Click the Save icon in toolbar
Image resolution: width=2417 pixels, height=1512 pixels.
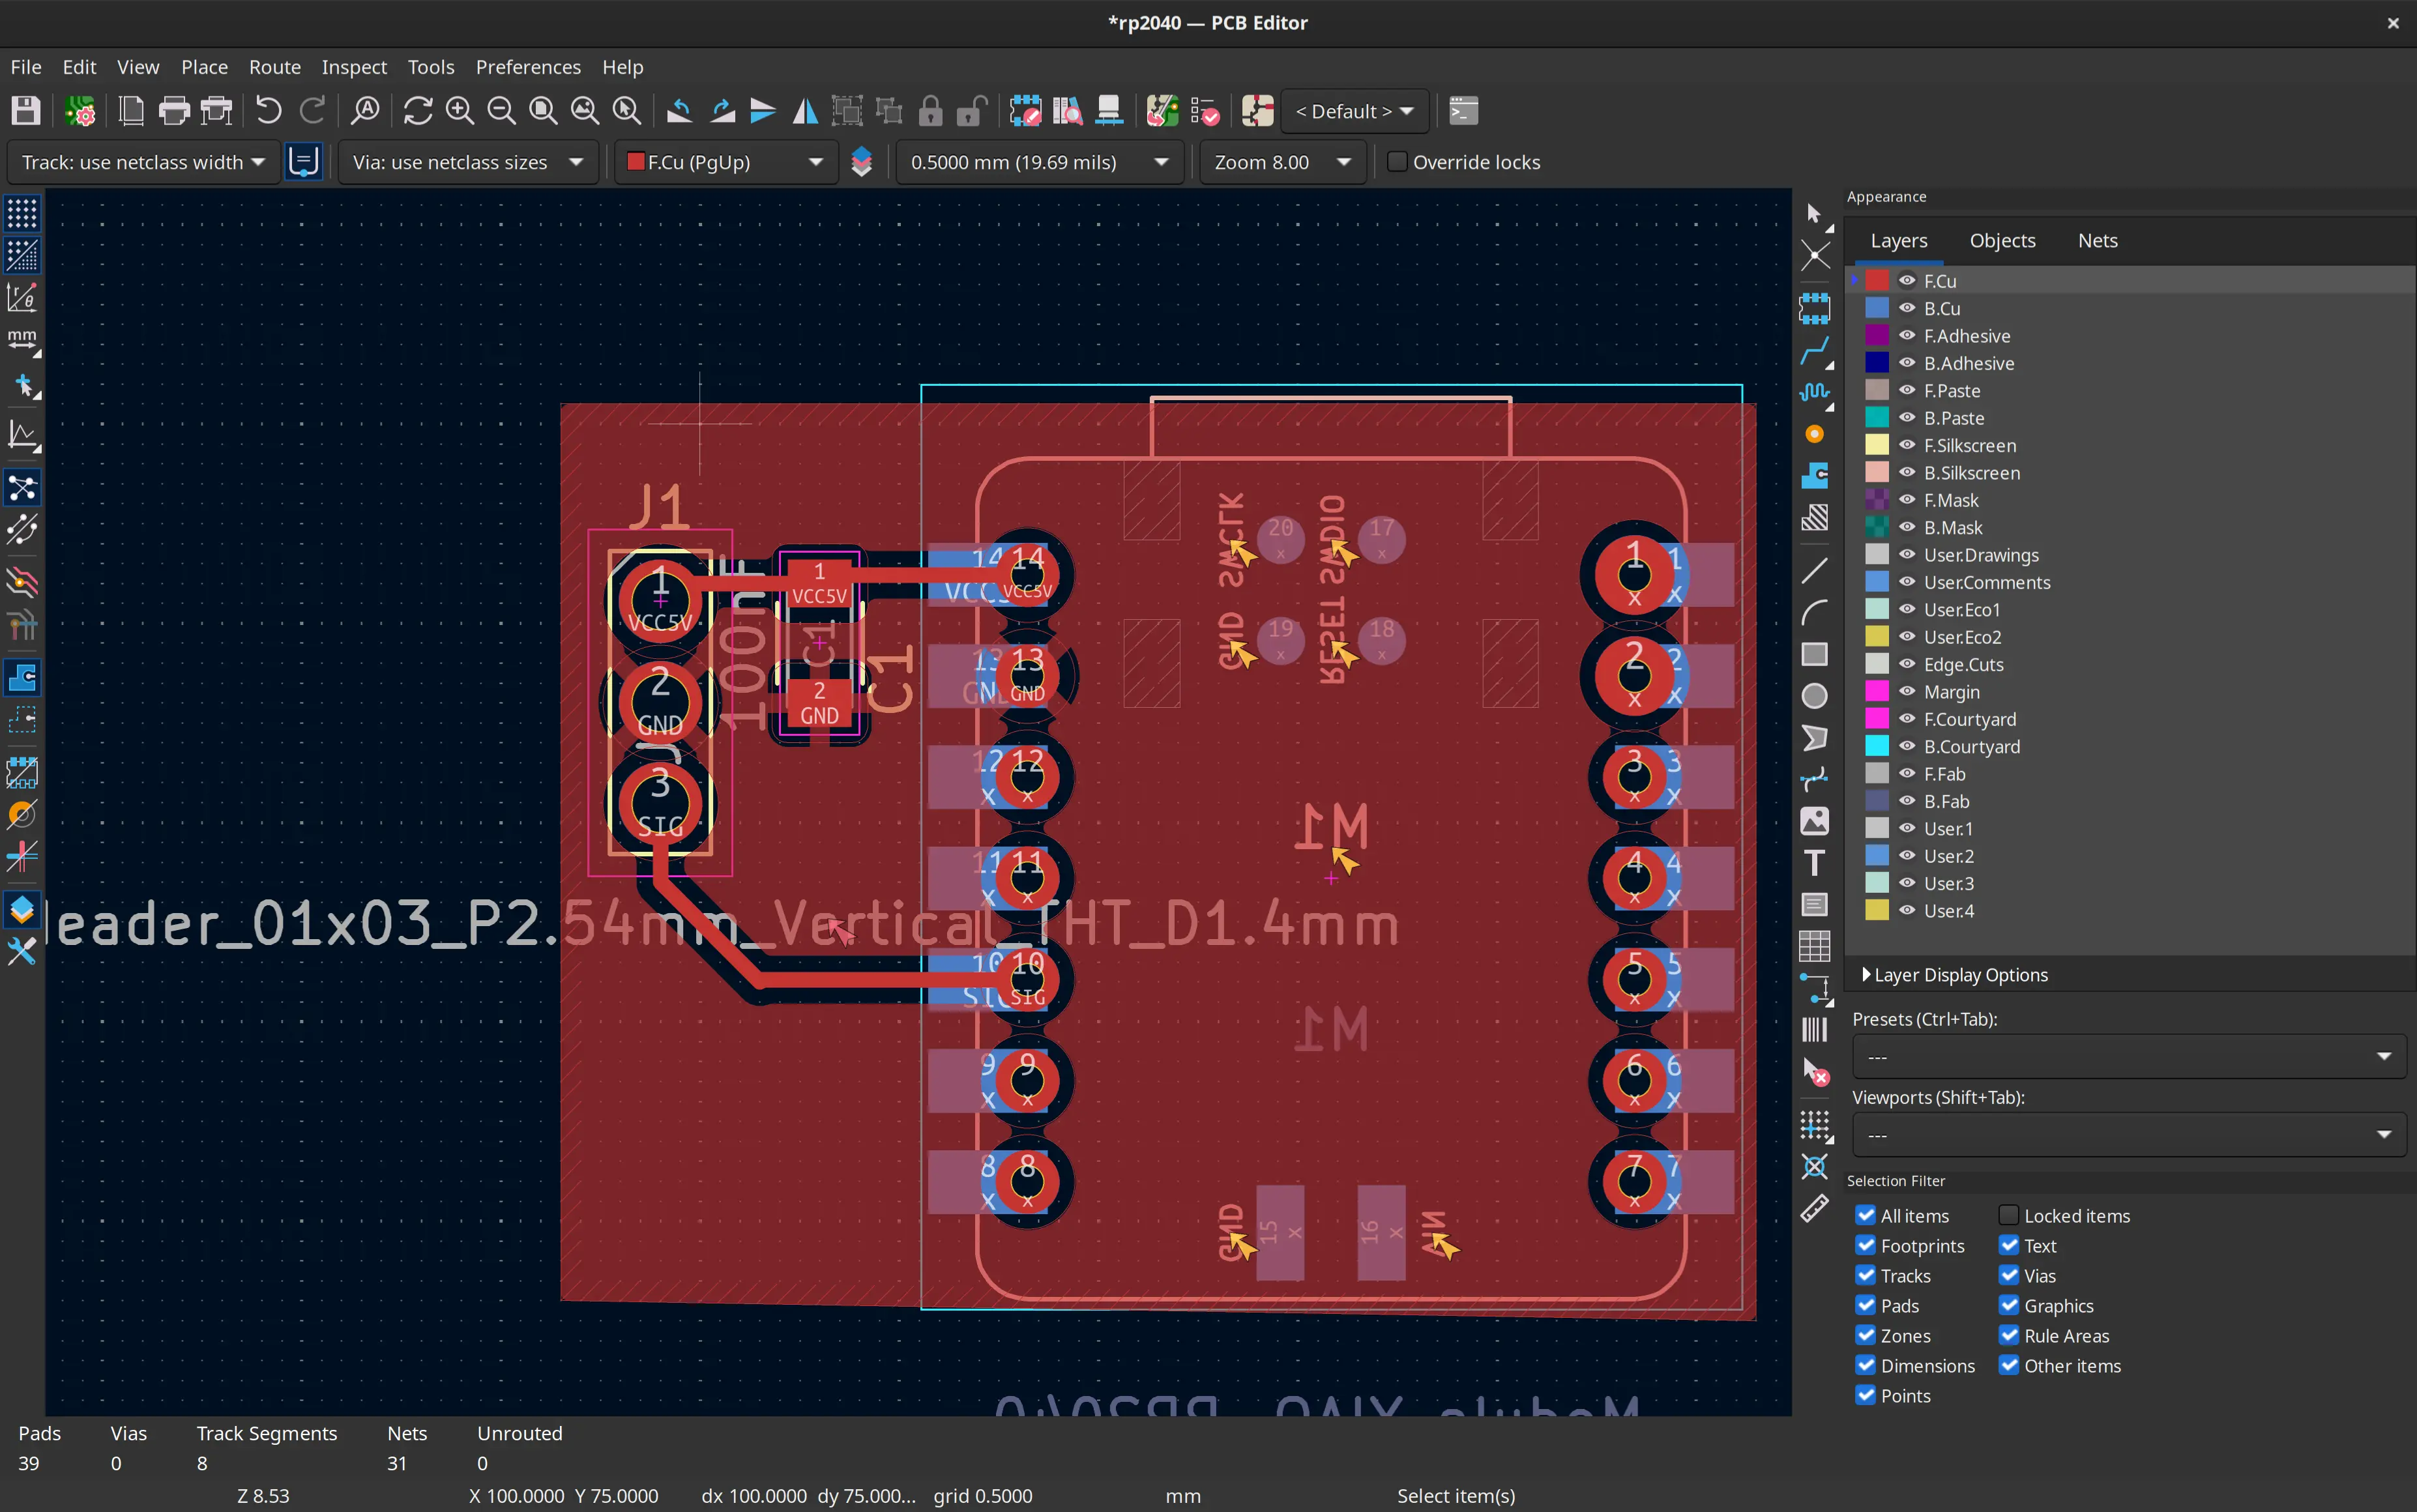(x=25, y=111)
